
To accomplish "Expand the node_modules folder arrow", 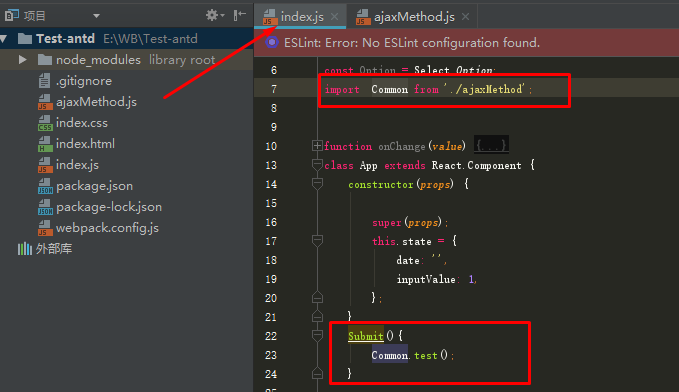I will coord(23,59).
